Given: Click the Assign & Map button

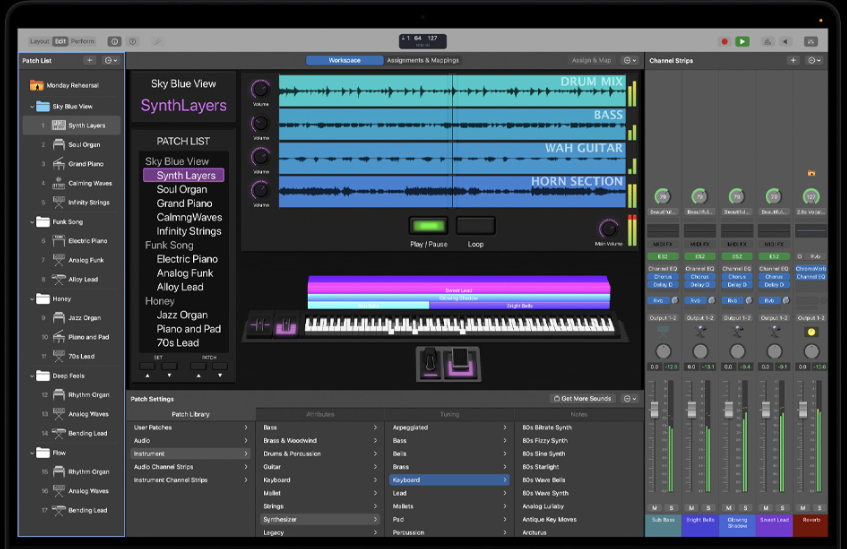Looking at the screenshot, I should pos(591,61).
